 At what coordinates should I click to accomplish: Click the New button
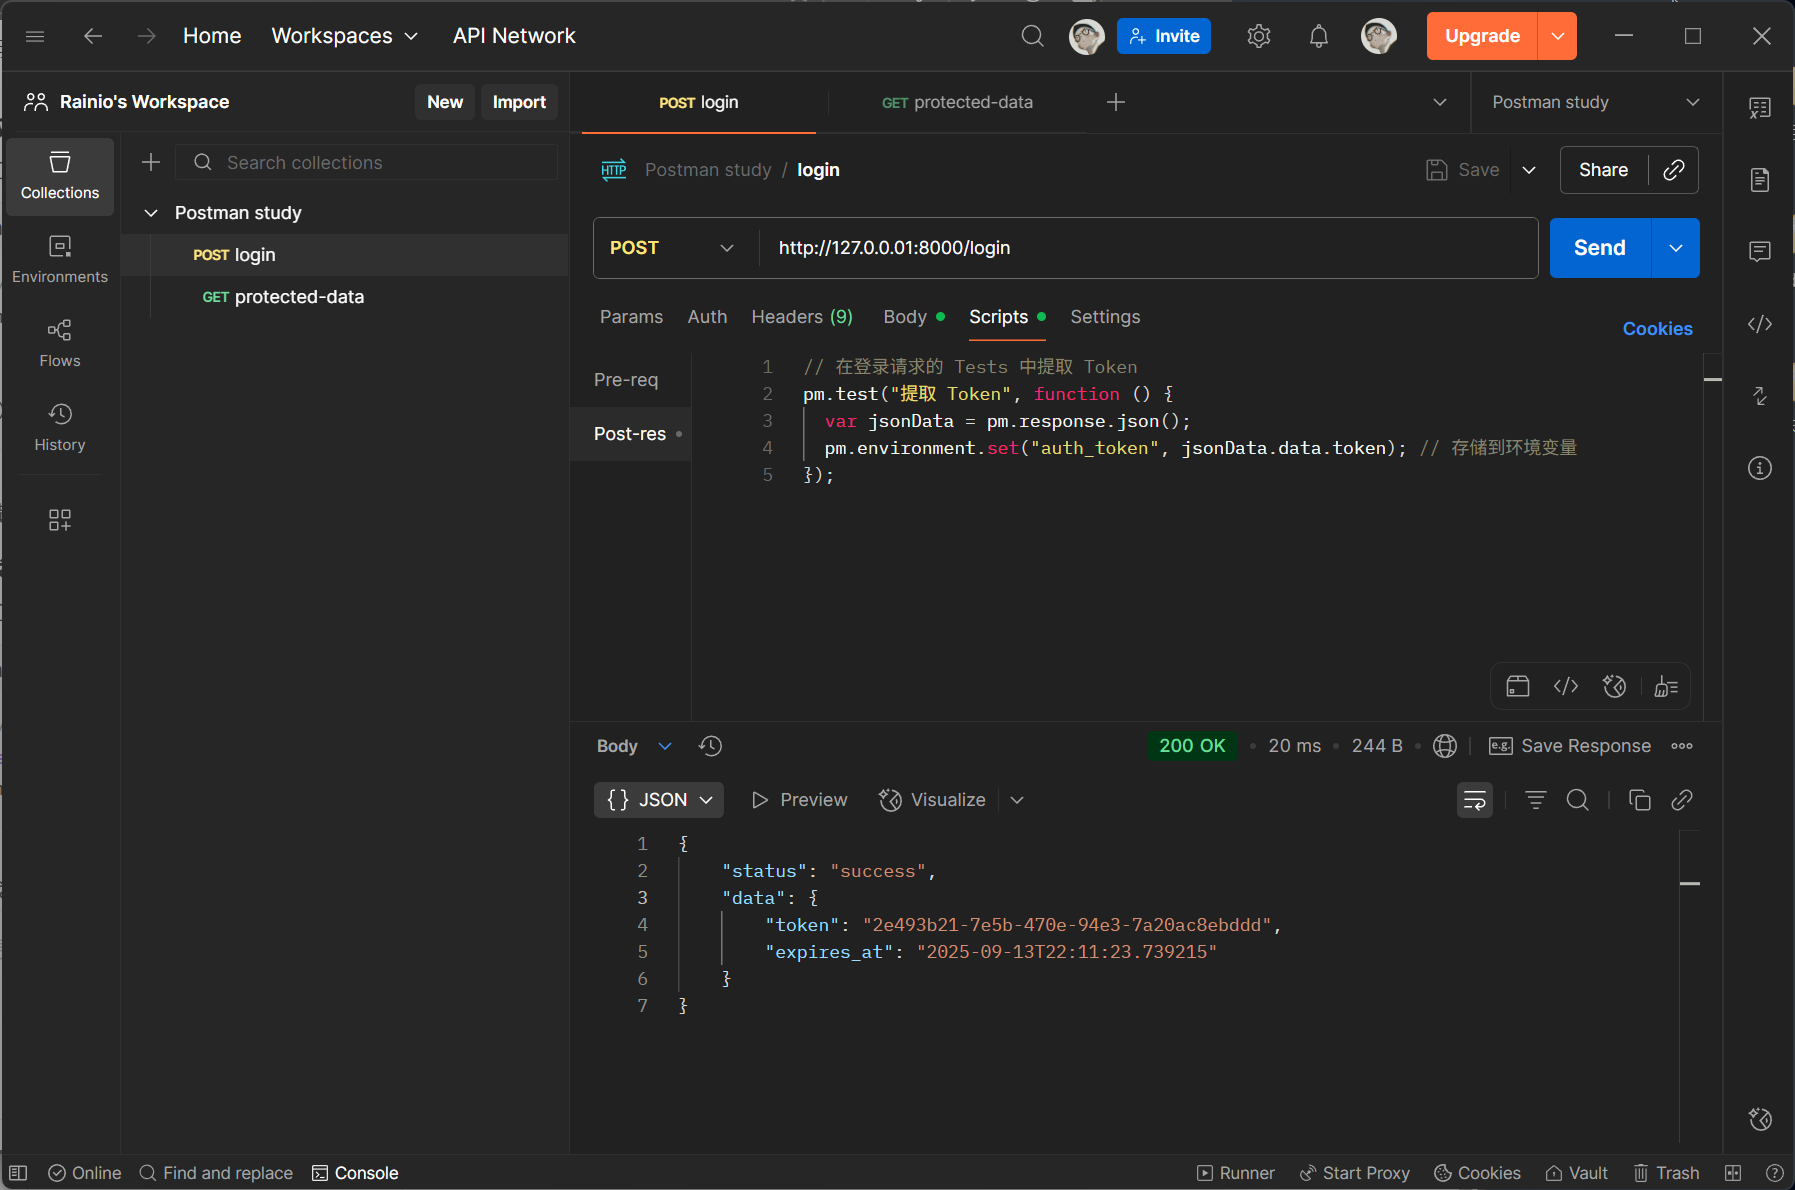(x=445, y=102)
